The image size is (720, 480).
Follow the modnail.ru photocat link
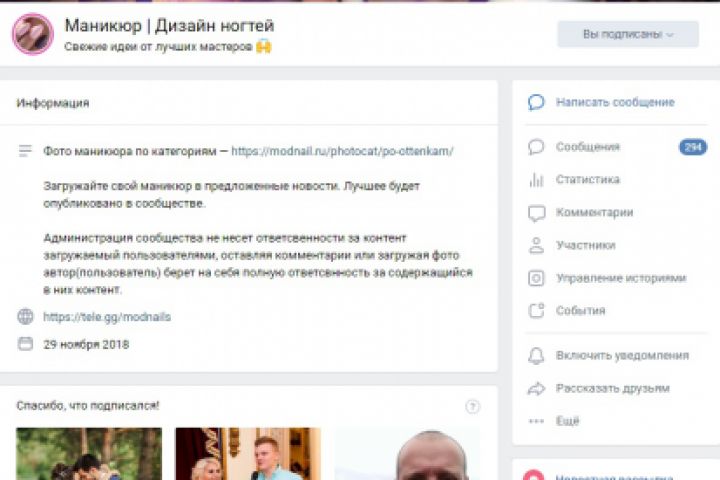click(342, 151)
